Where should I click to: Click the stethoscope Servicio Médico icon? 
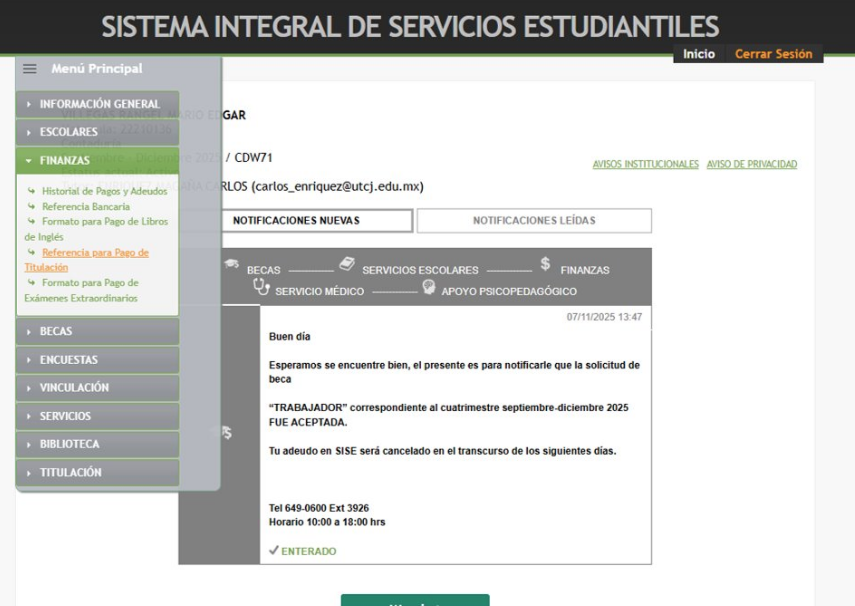261,287
